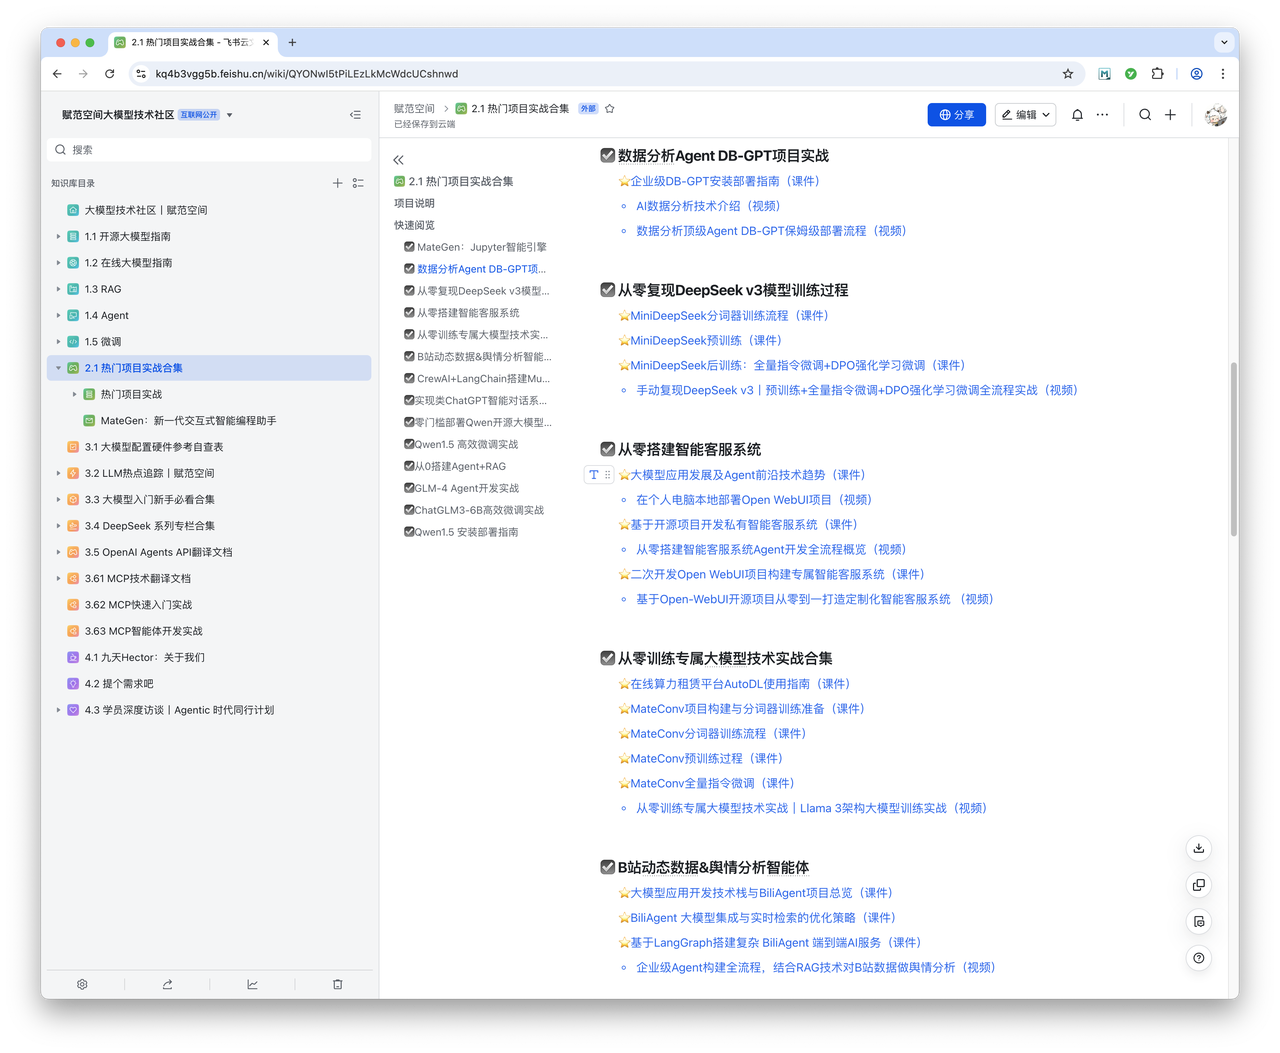Screen dimensions: 1280x1053
Task: Click the sidebar share arrow icon
Action: click(167, 984)
